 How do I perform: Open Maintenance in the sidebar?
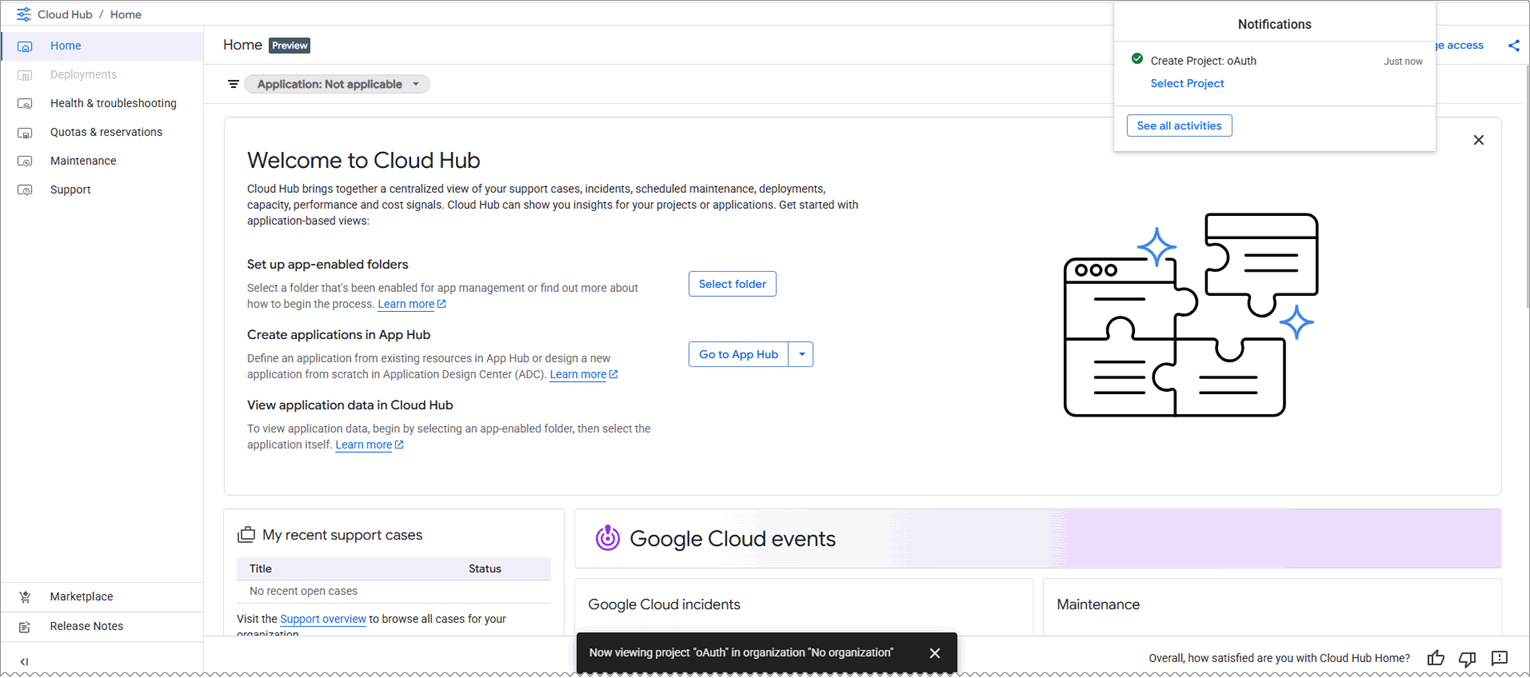102,161
